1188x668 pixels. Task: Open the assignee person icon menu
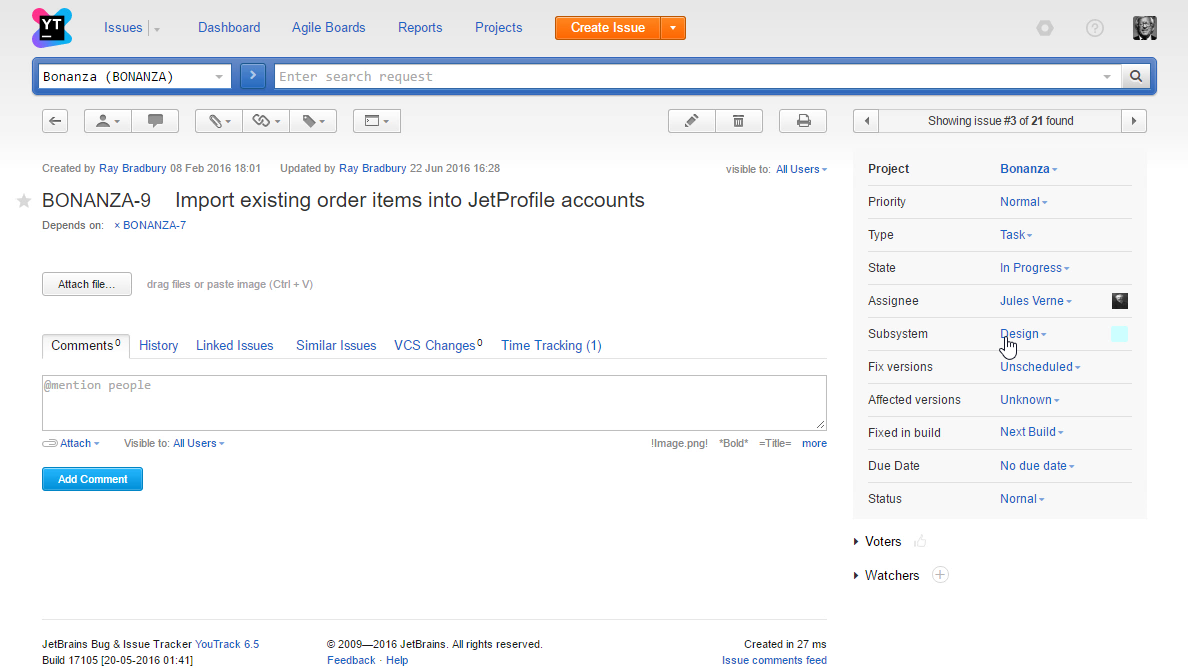[x=107, y=121]
